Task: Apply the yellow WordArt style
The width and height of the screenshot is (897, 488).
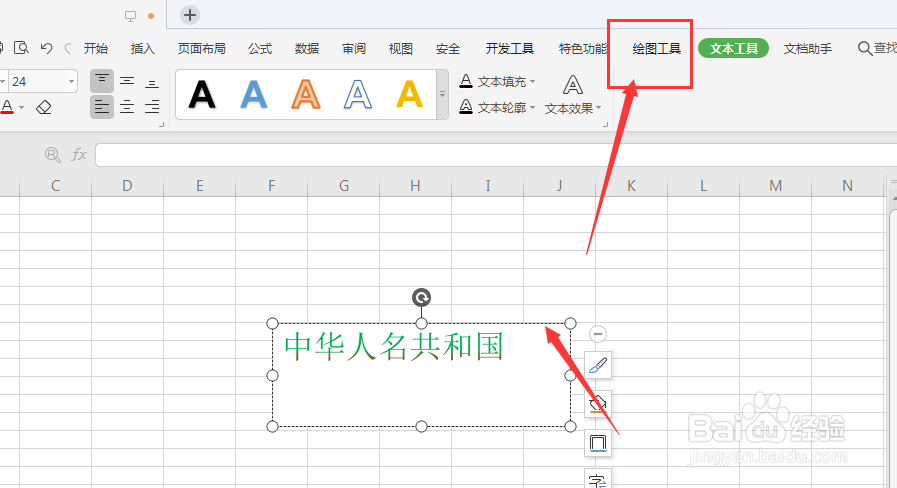Action: tap(410, 94)
